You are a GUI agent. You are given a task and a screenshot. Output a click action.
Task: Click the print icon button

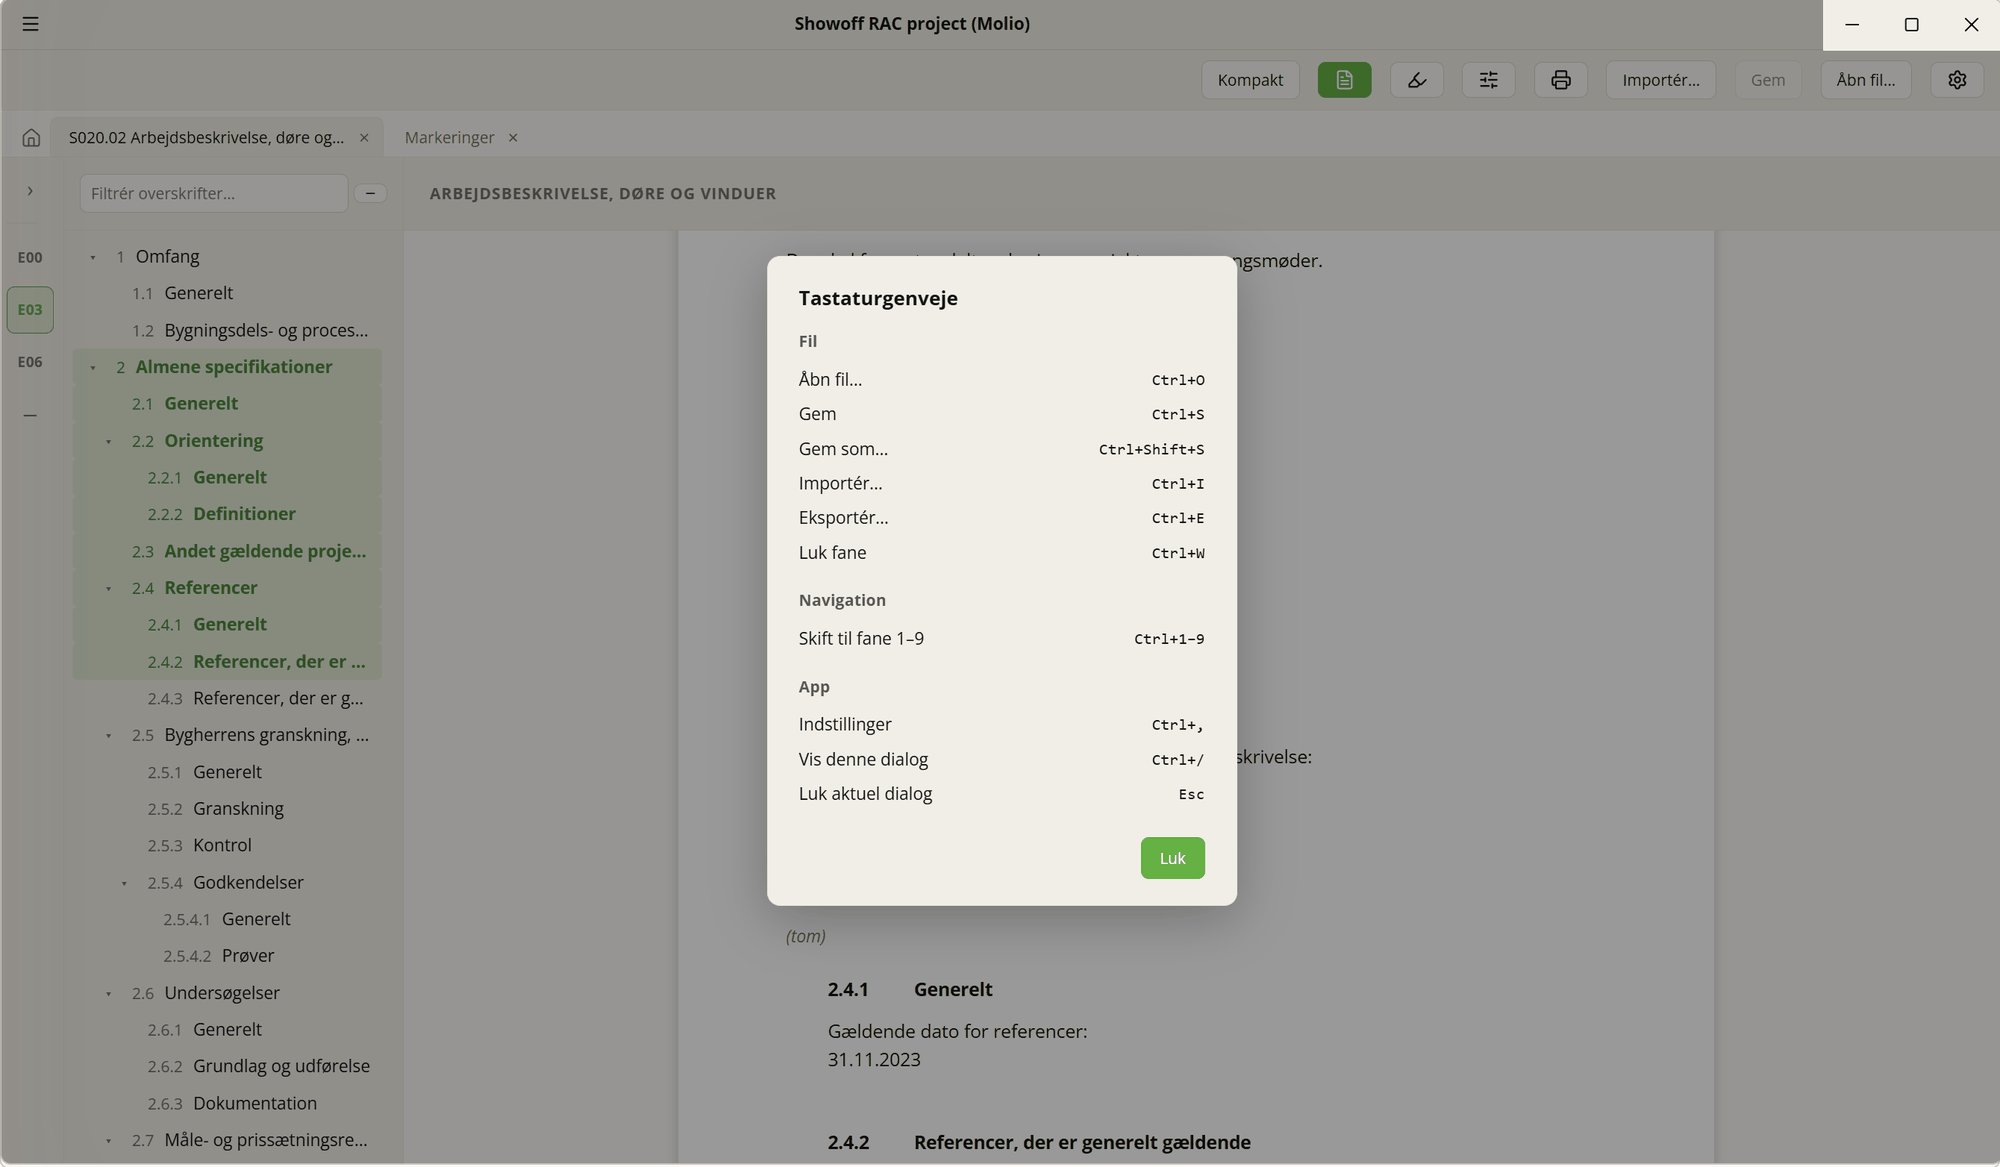(1560, 80)
